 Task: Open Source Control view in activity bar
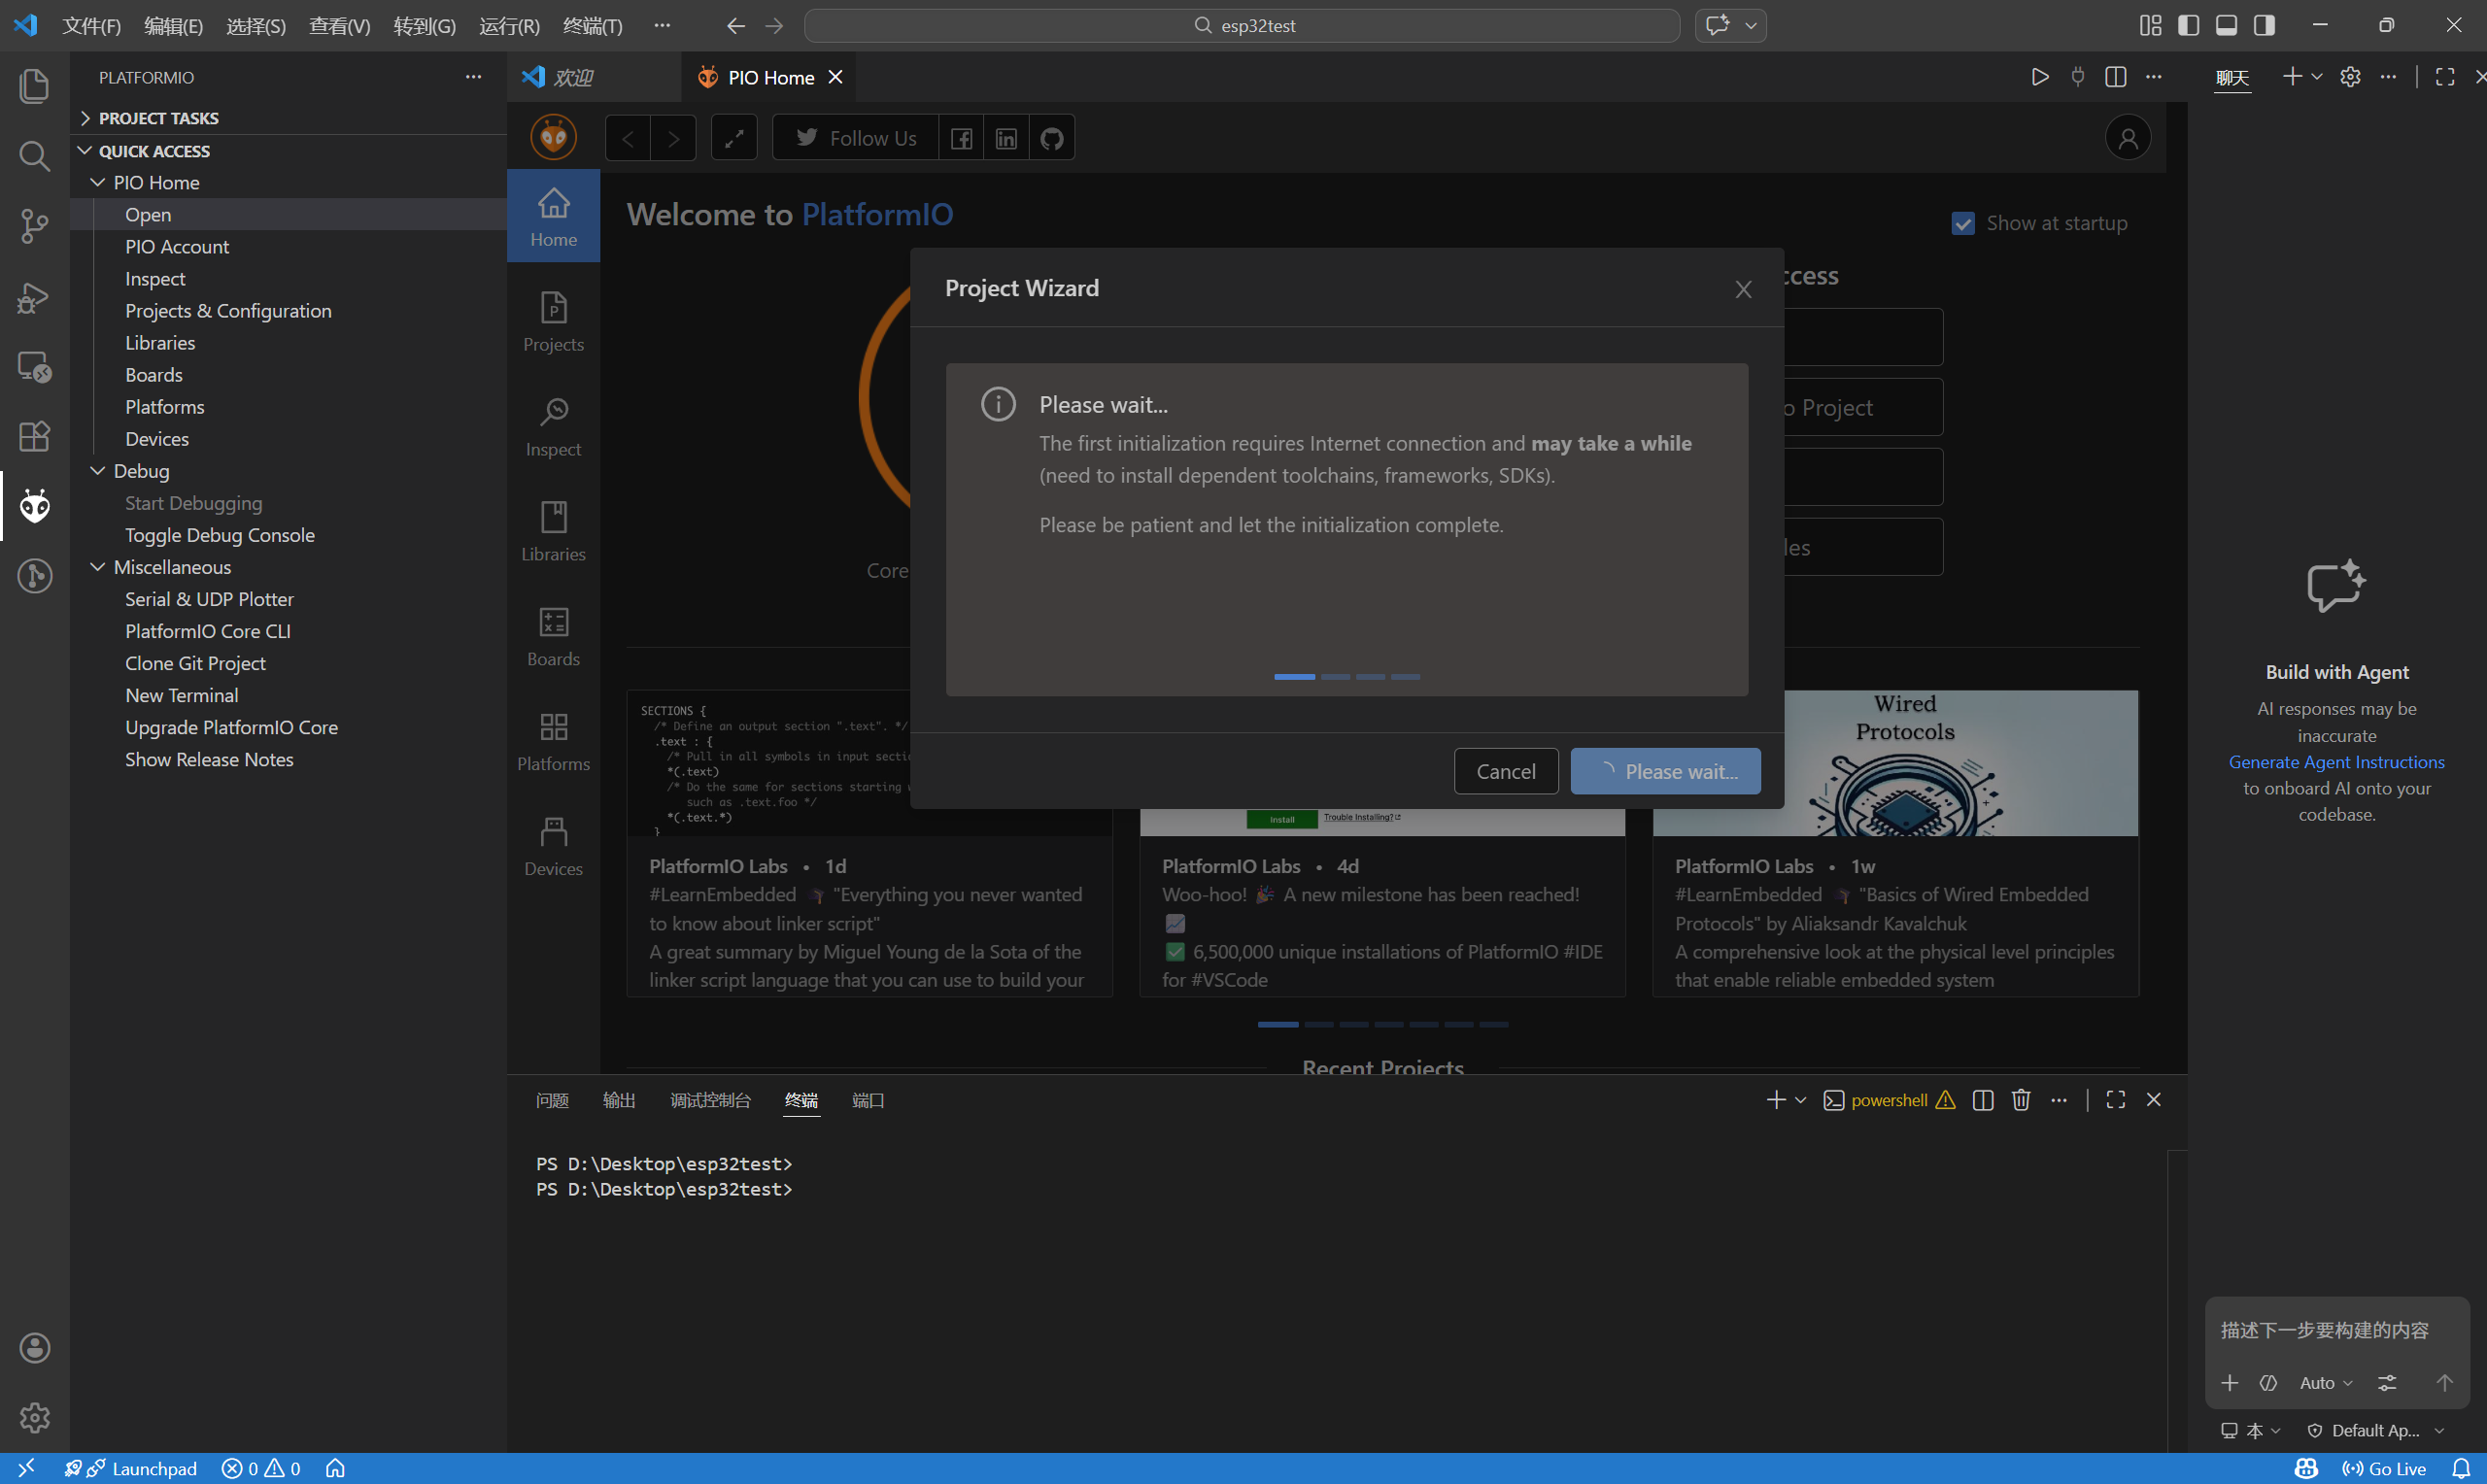click(34, 226)
